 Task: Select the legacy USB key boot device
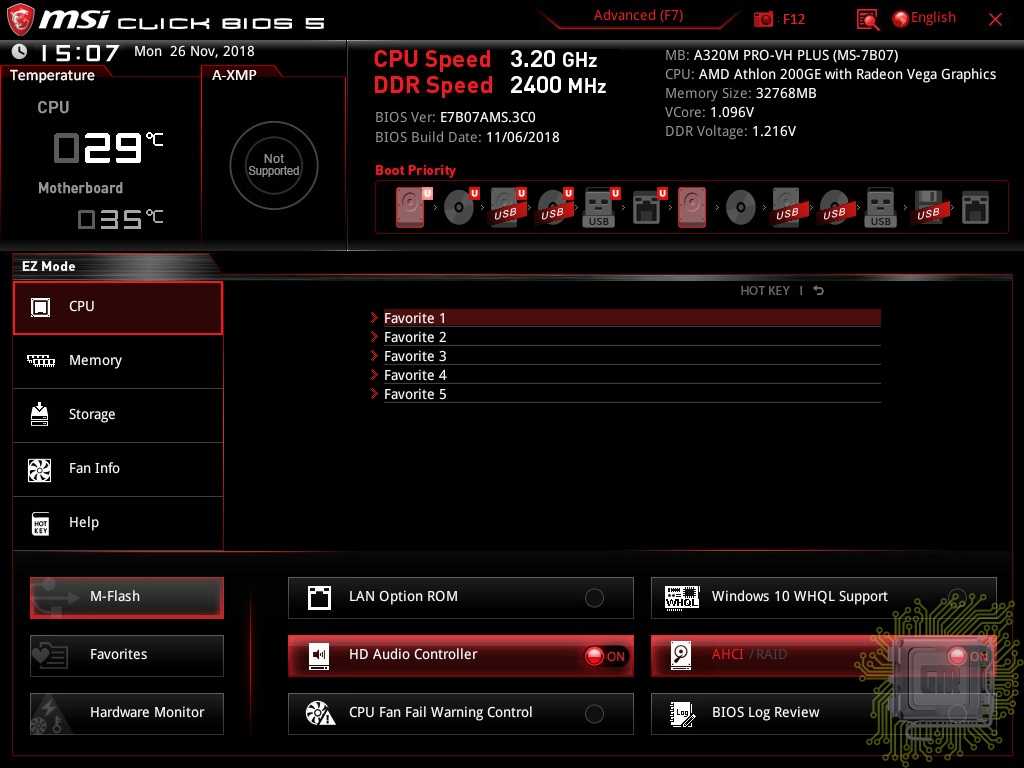pos(881,207)
